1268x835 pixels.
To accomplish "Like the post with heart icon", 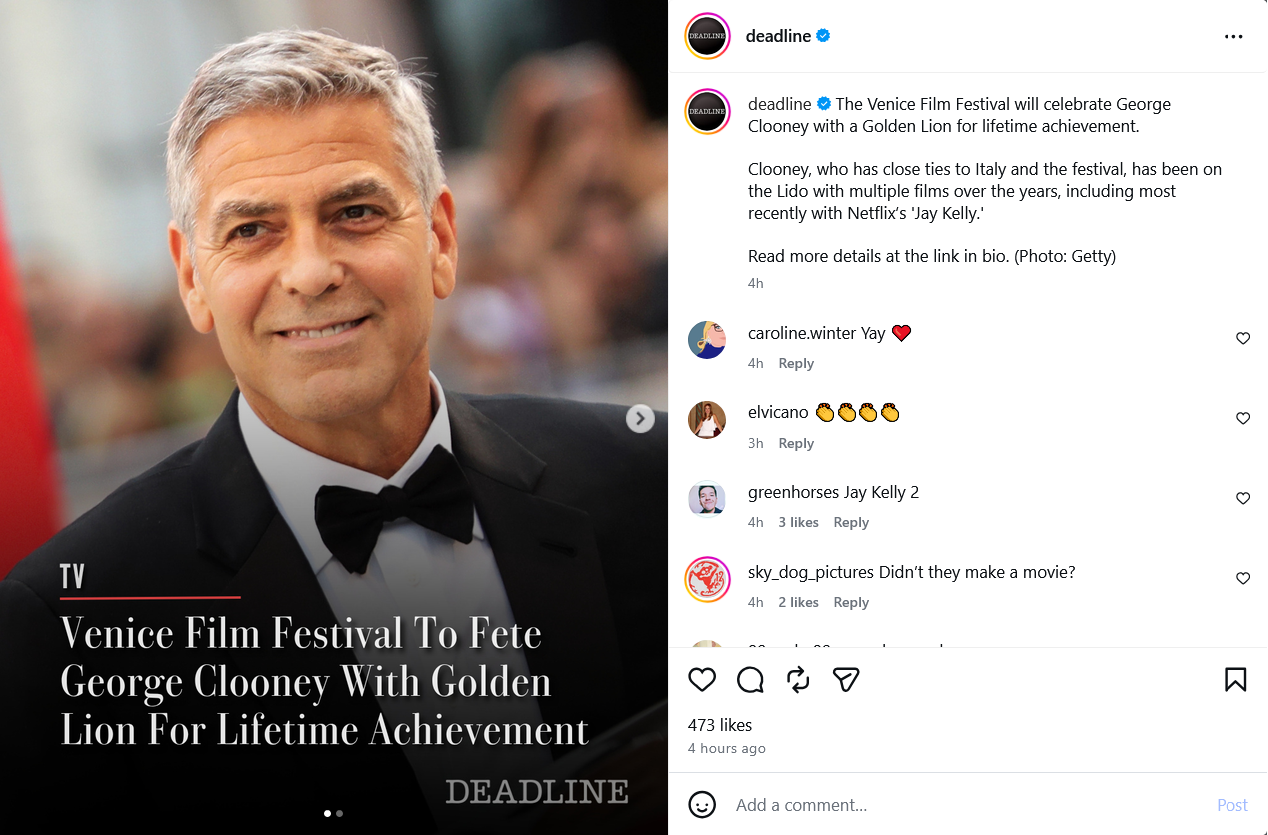I will click(x=702, y=680).
